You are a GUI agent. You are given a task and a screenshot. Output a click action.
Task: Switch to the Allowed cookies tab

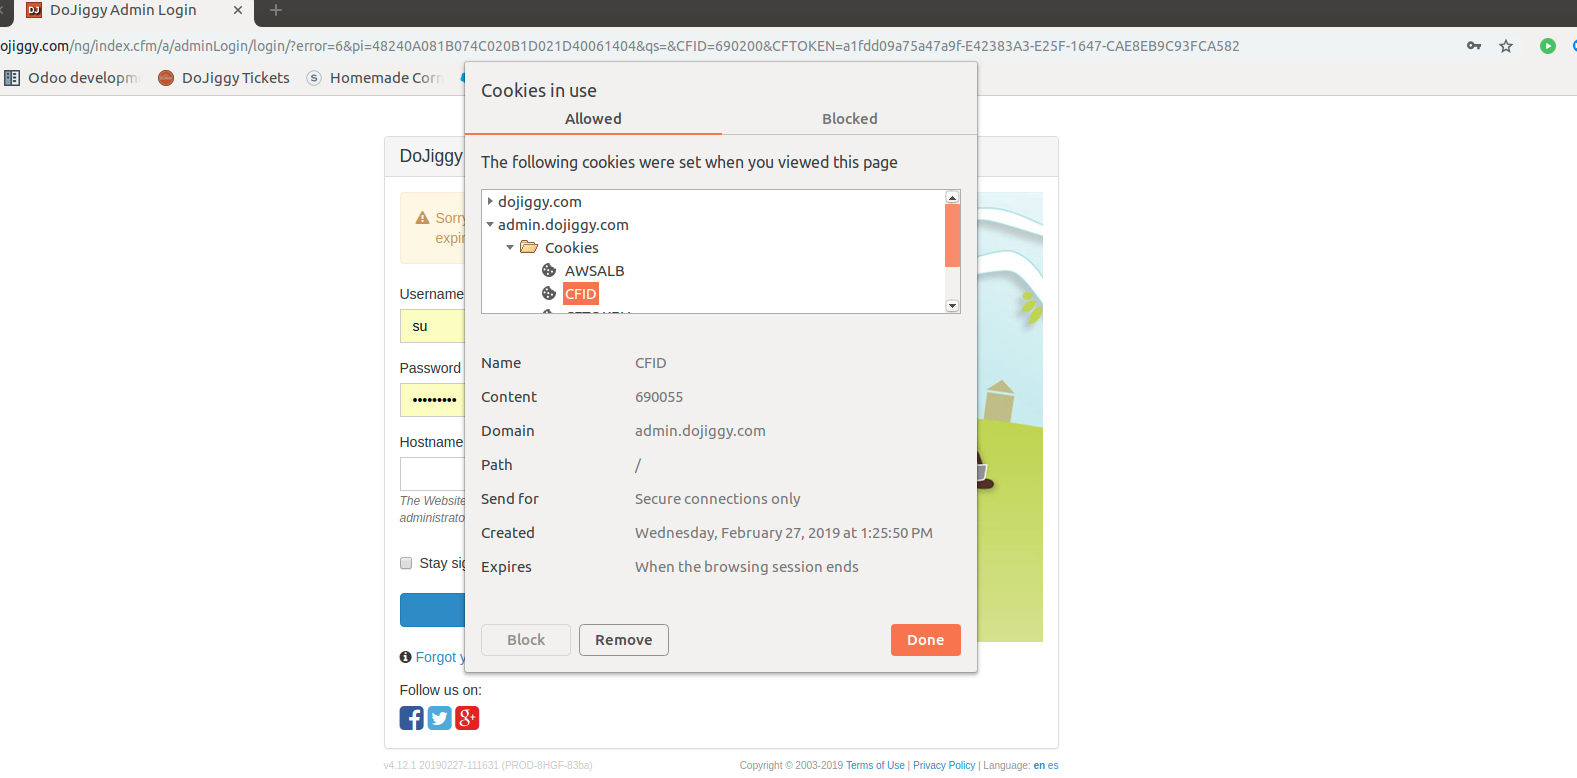593,118
